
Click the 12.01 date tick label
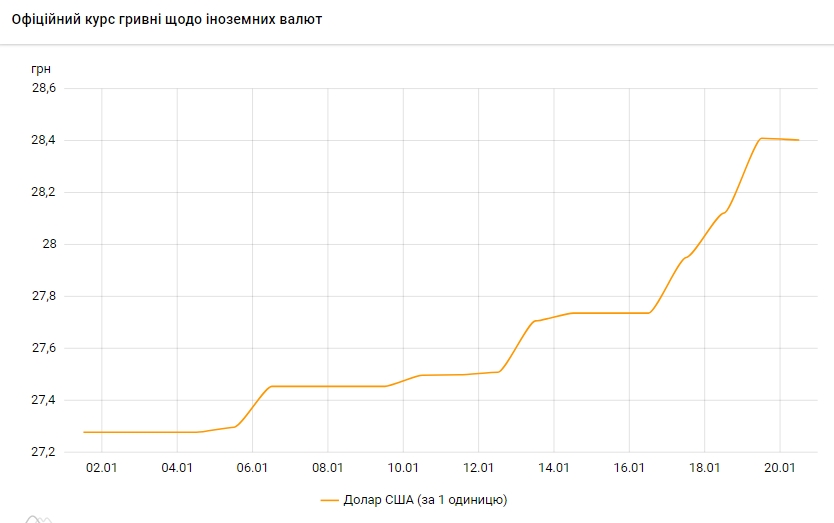479,467
